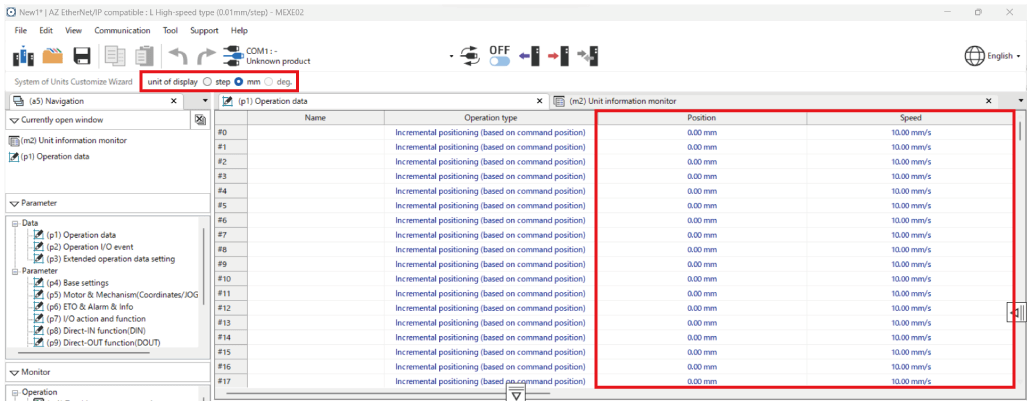
Task: Click the red arrow data writing icon
Action: click(x=559, y=56)
